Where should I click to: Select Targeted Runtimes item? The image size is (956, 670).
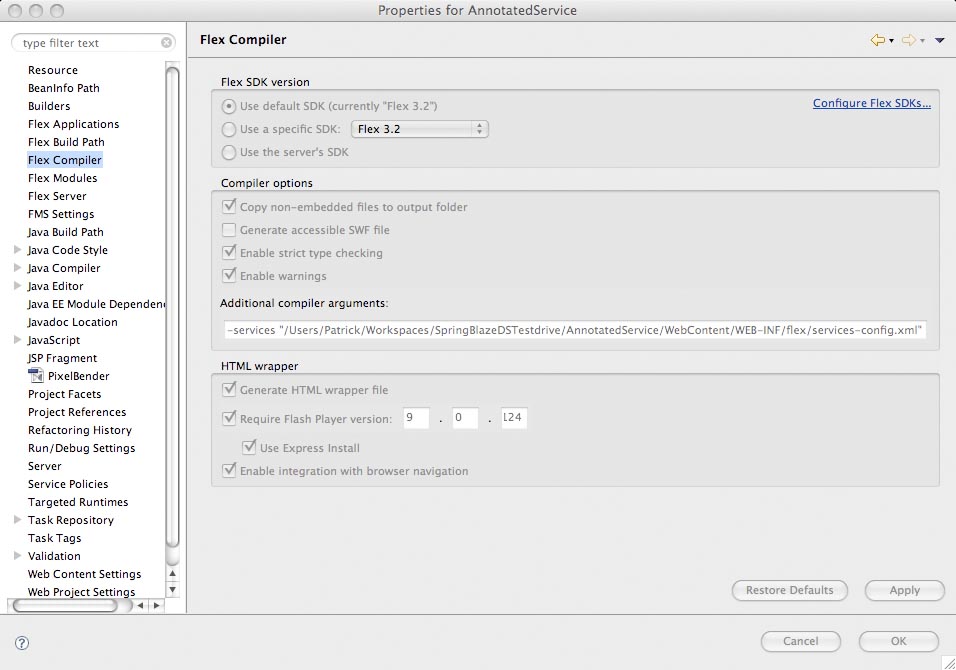[78, 502]
